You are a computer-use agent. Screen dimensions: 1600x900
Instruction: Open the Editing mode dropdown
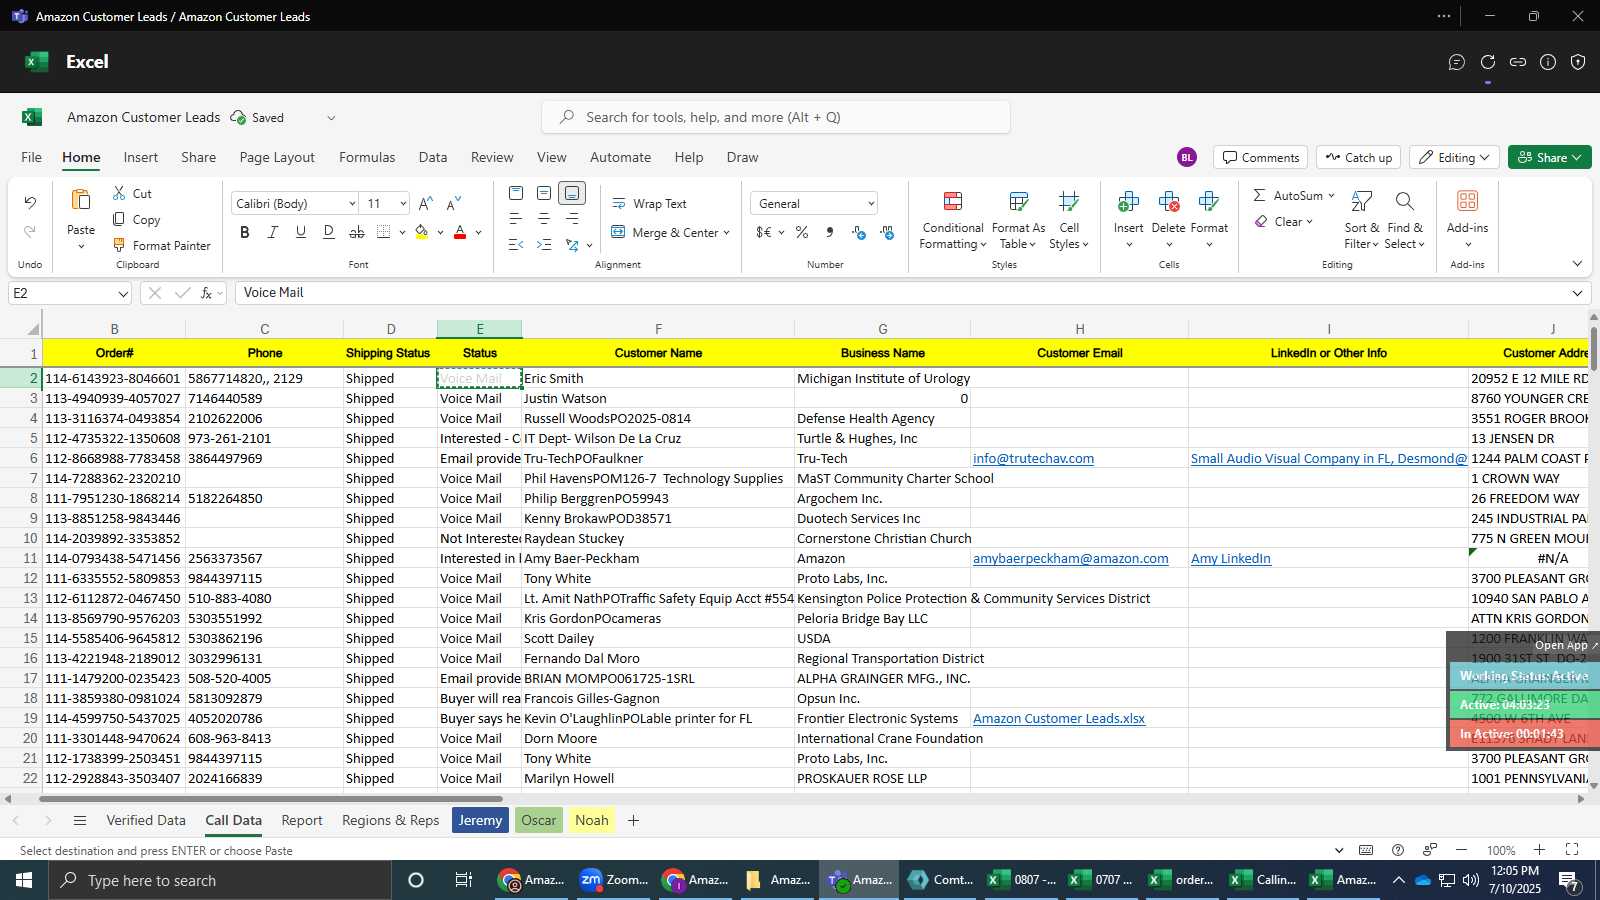tap(1454, 157)
